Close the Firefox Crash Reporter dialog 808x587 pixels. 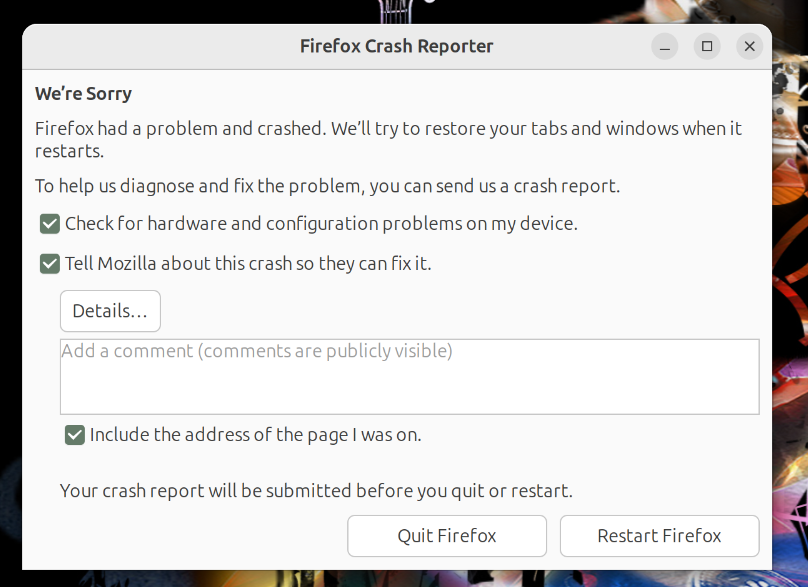point(749,46)
